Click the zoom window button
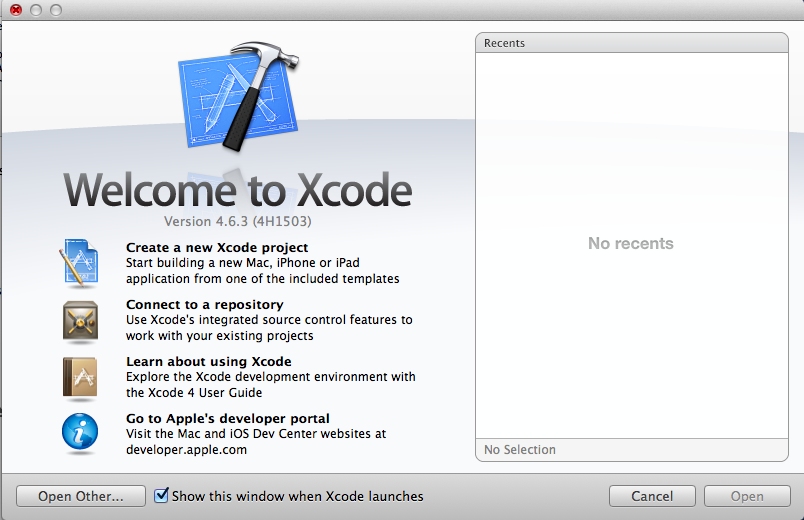Image resolution: width=804 pixels, height=520 pixels. [56, 10]
